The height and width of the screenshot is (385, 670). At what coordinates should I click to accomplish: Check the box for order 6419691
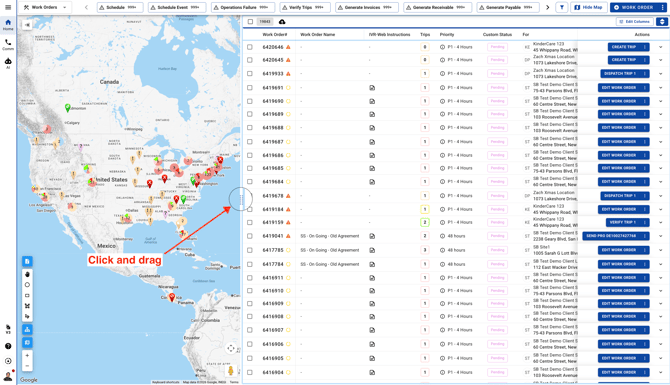[250, 88]
